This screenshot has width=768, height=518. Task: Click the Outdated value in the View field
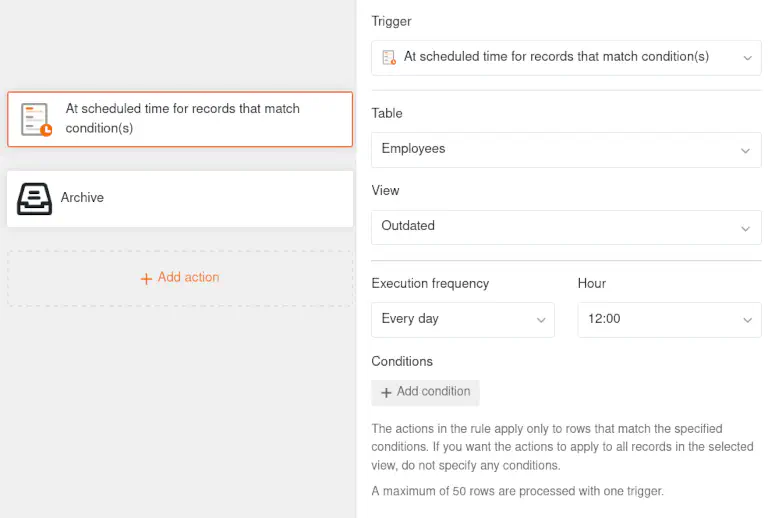(x=408, y=226)
